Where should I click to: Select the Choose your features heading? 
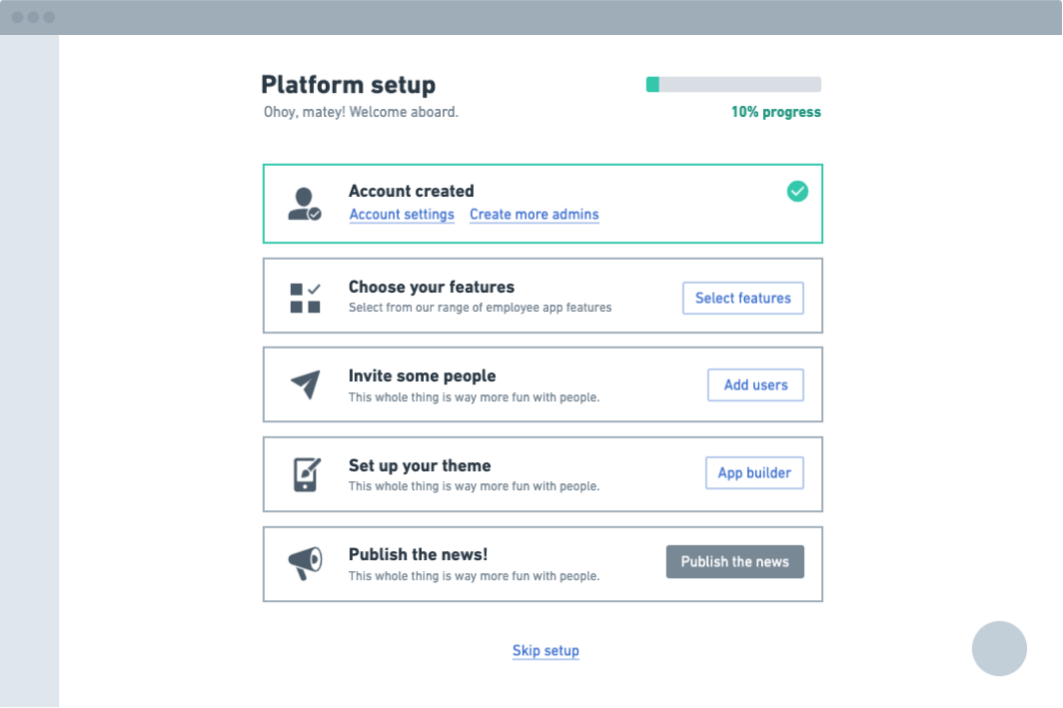click(431, 287)
